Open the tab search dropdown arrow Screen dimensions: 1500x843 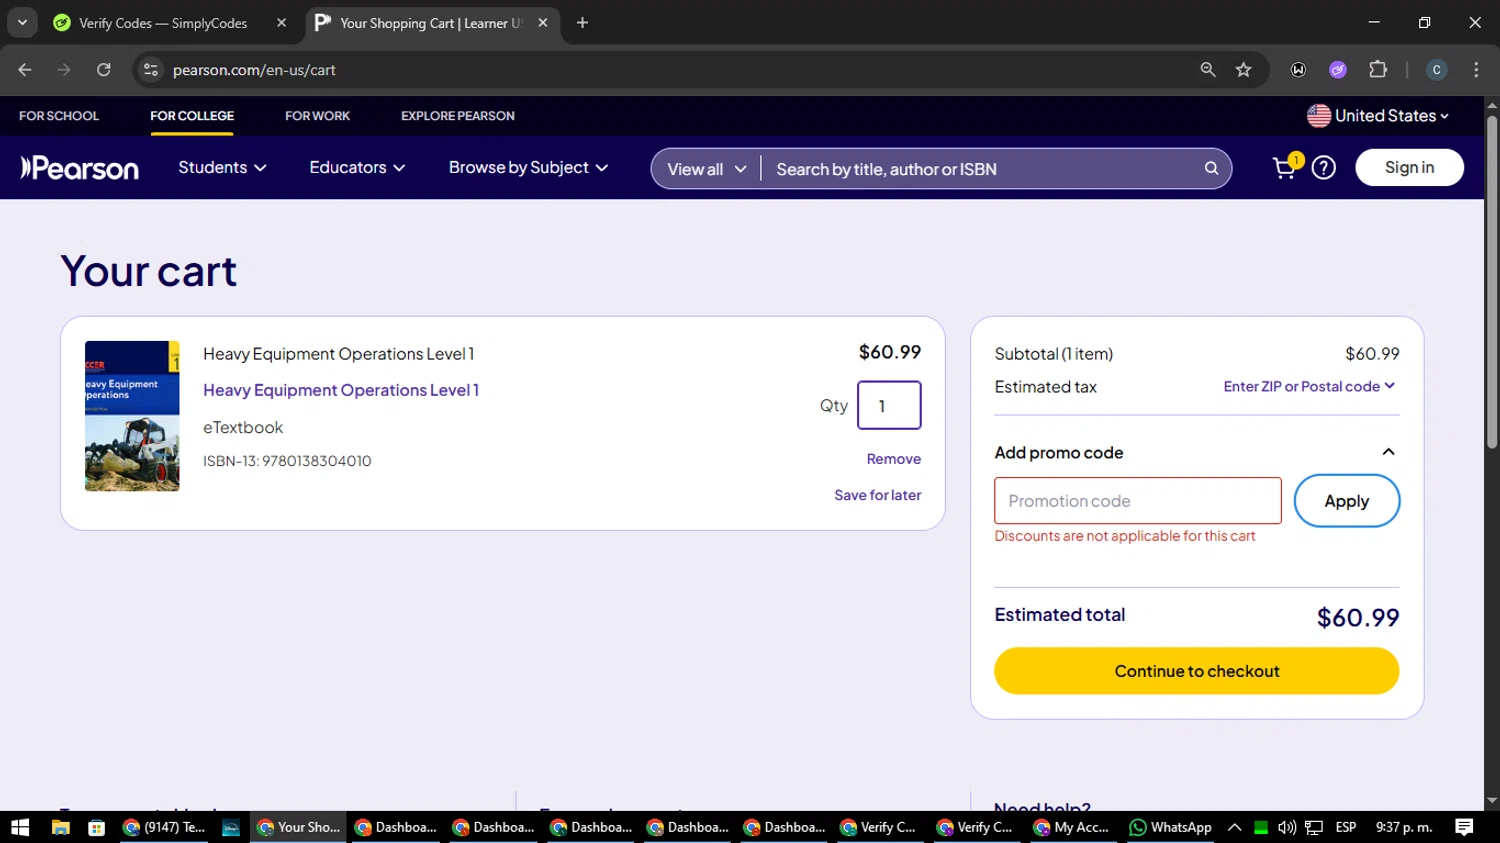click(x=22, y=23)
